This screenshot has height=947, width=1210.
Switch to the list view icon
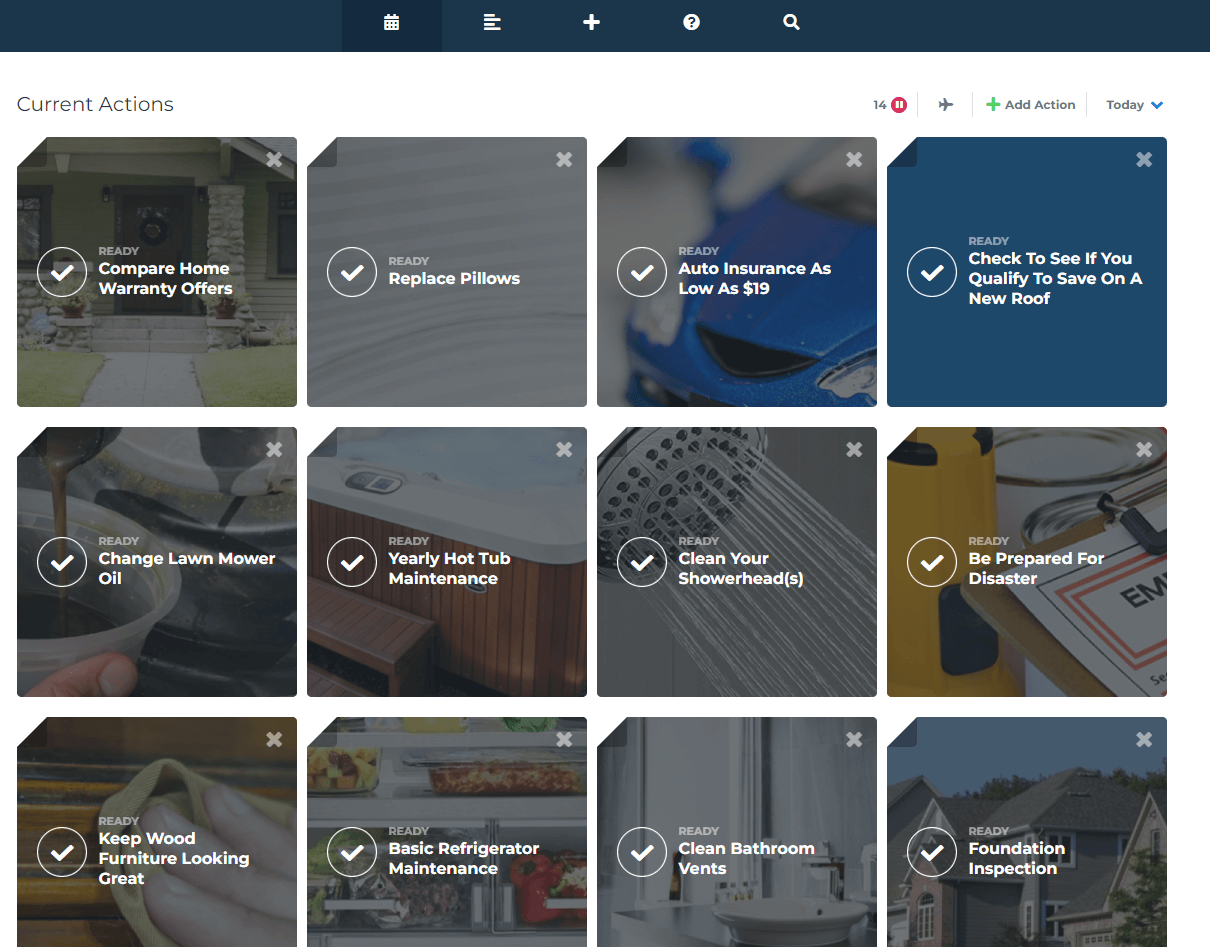491,22
